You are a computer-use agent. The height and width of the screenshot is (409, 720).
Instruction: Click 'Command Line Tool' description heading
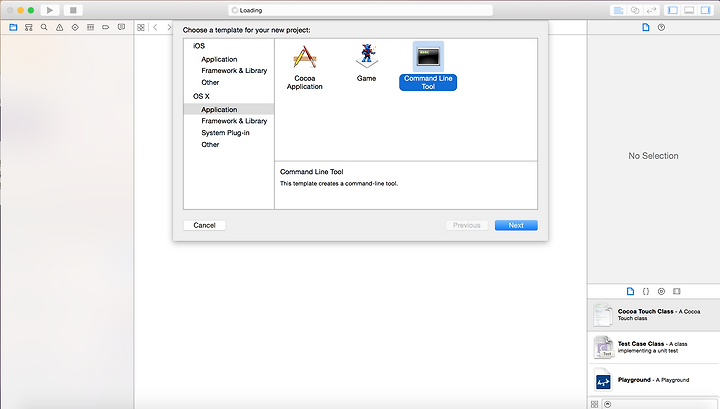(x=312, y=172)
